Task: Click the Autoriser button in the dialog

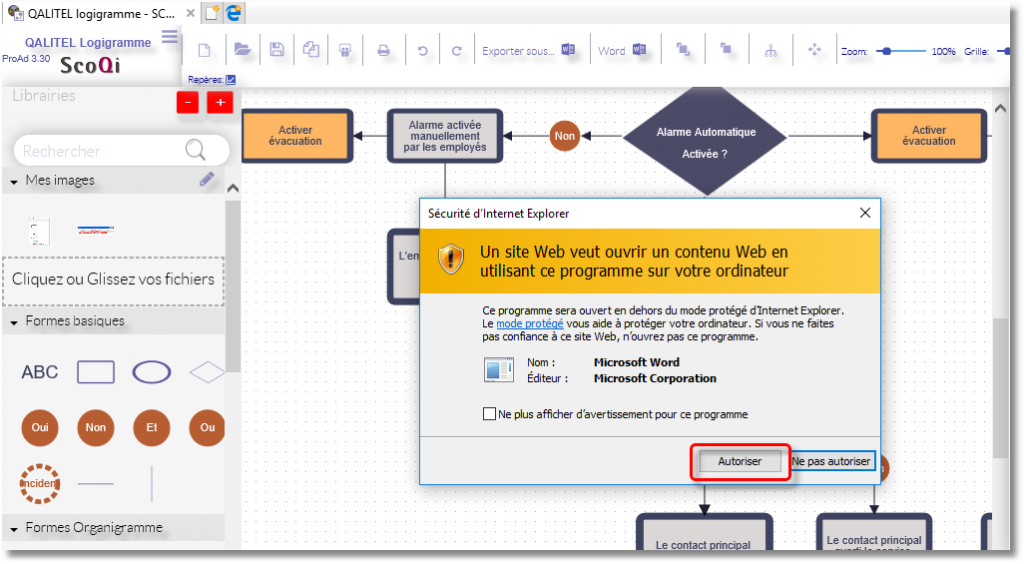Action: pyautogui.click(x=740, y=462)
